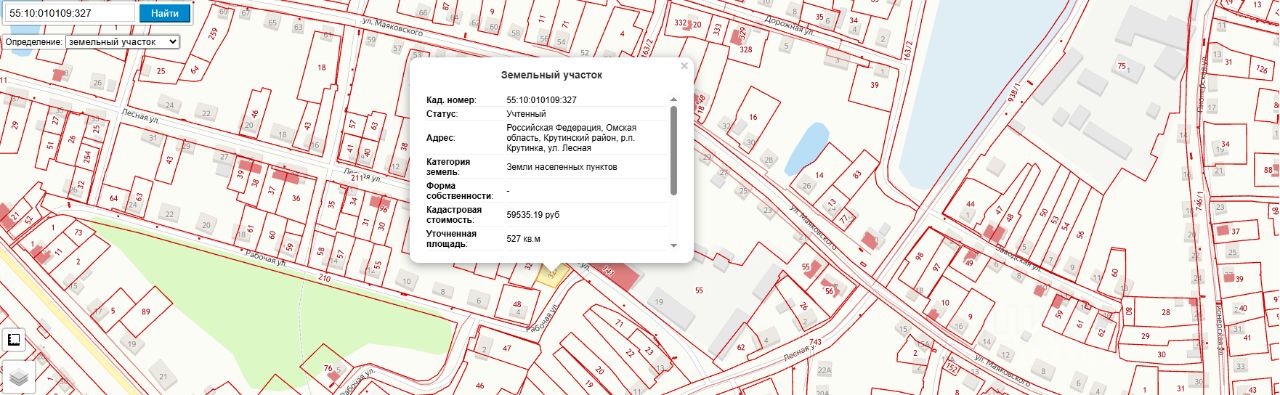Open the Определение type dropdown
Screen dimensions: 1280x395
(122, 42)
